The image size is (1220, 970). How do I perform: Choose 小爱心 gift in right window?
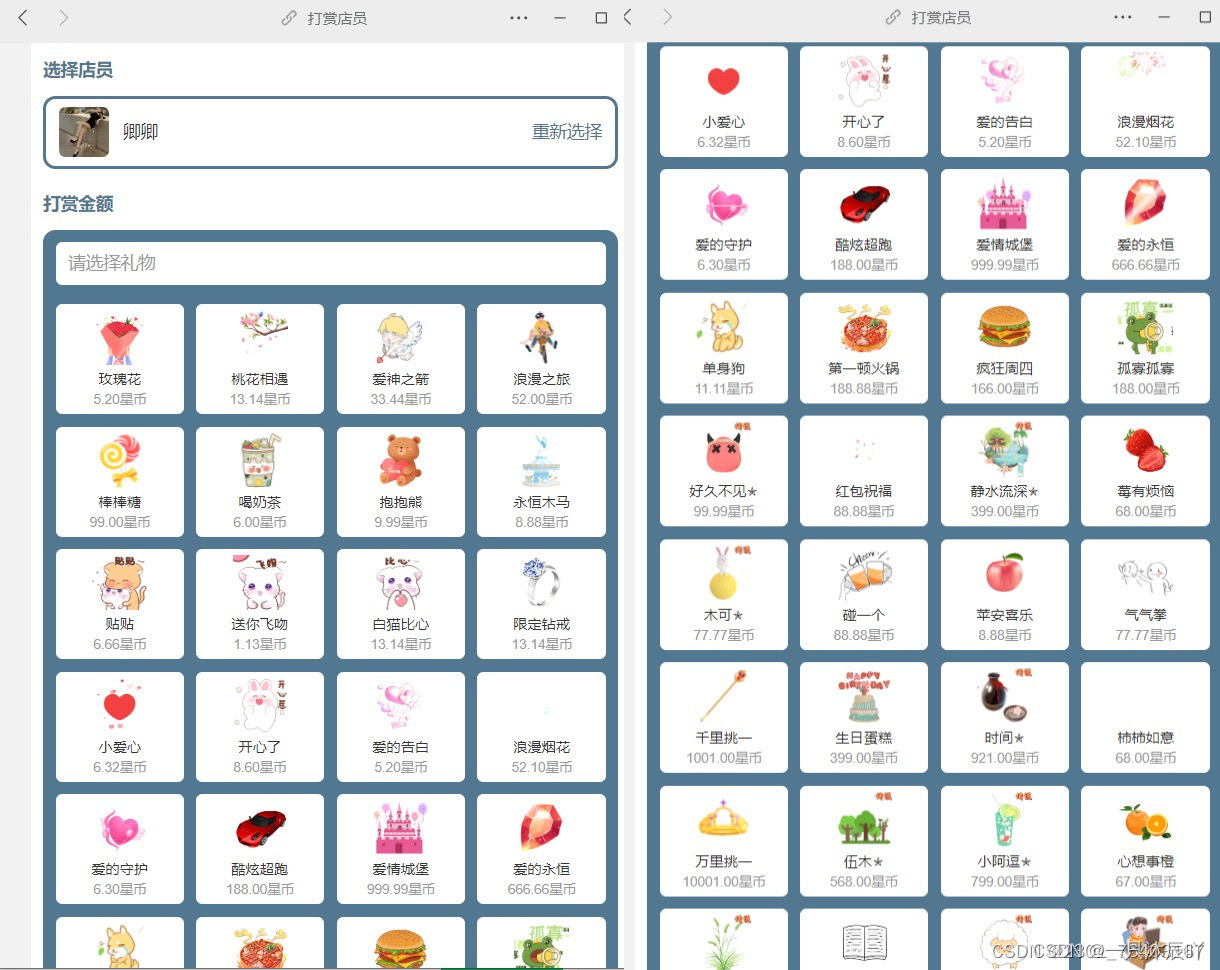coord(724,102)
